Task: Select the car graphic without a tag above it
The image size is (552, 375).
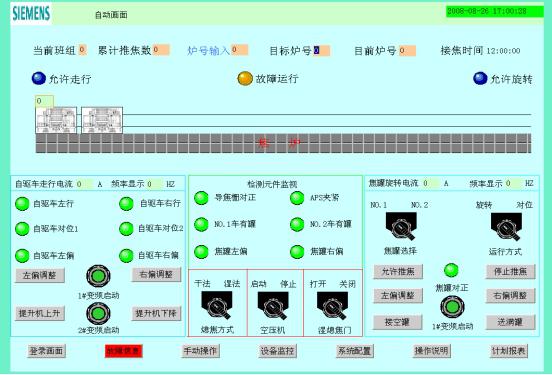Action: (102, 120)
